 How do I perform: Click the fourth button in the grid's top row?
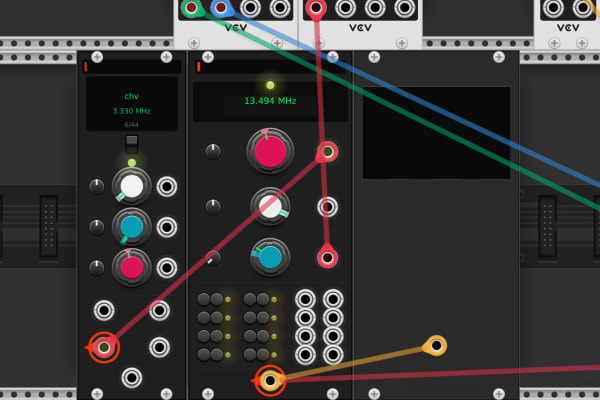point(263,299)
